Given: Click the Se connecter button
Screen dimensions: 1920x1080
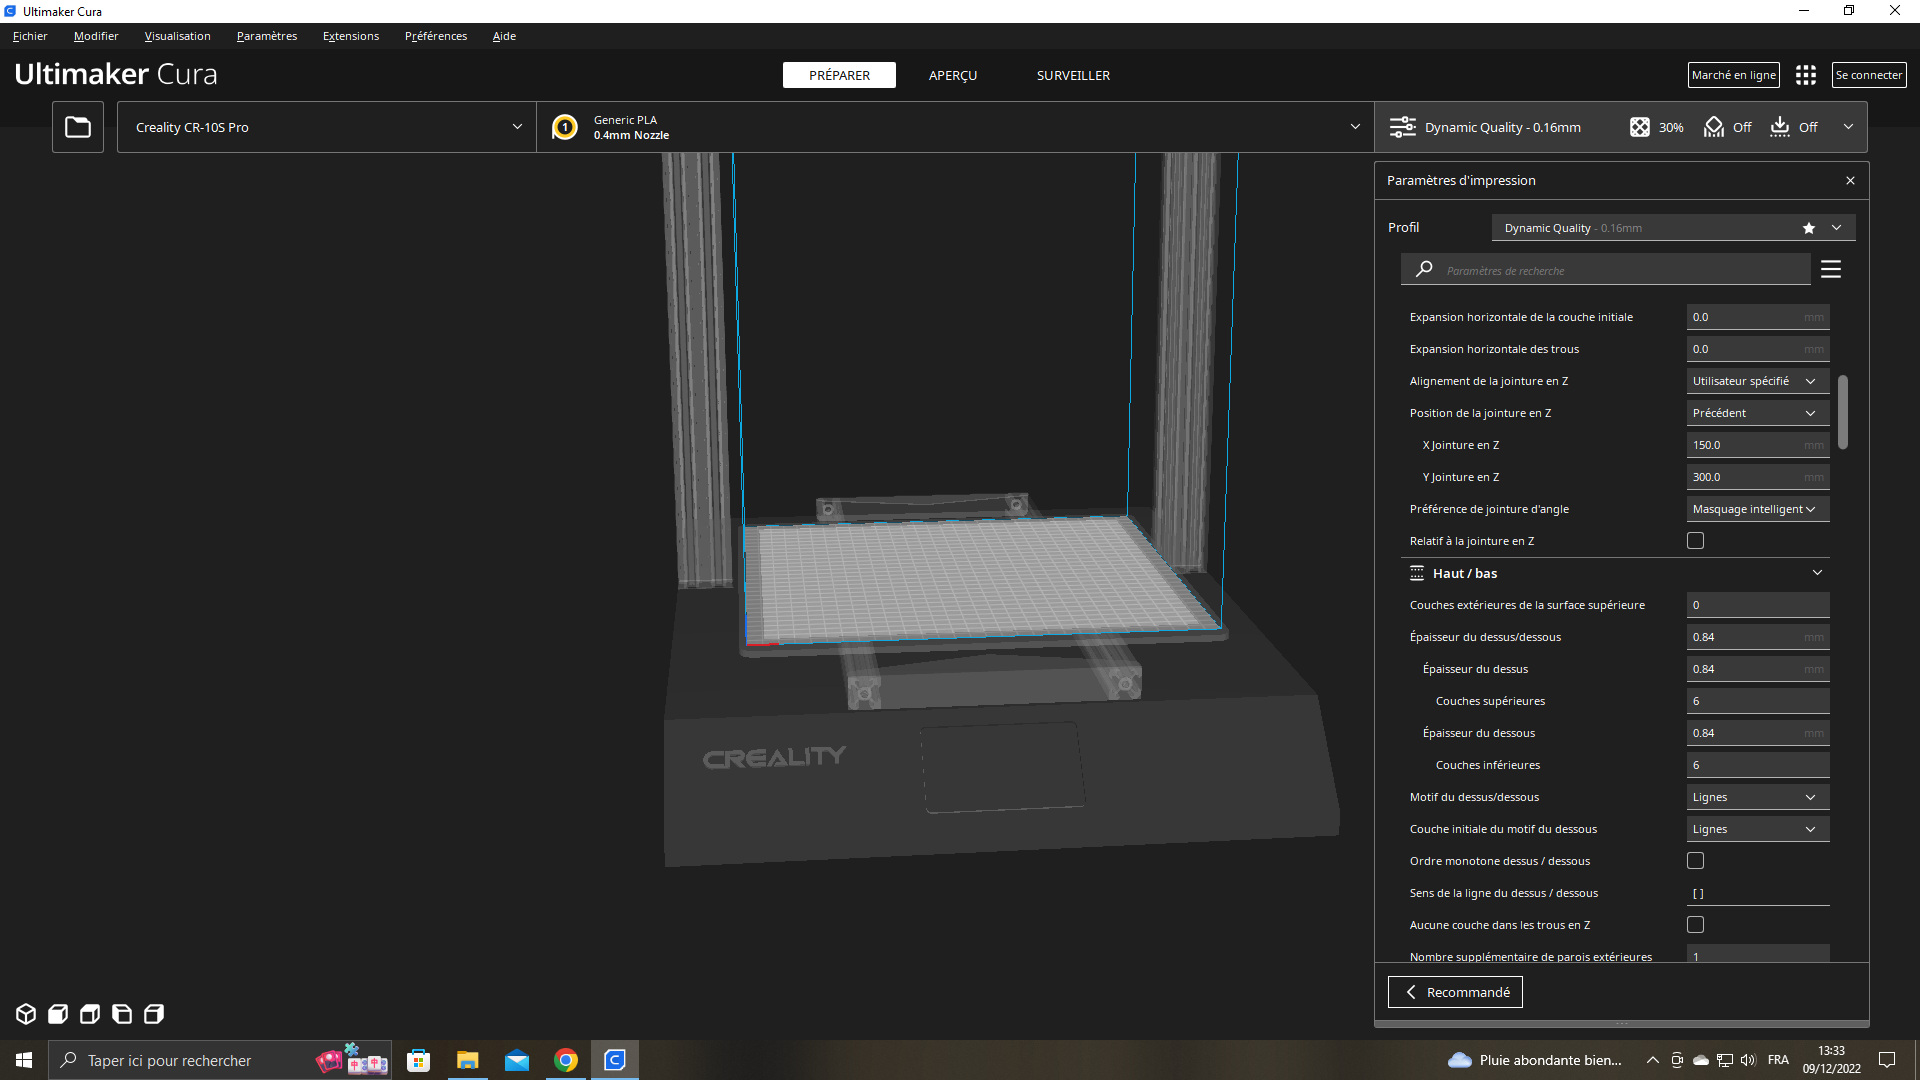Looking at the screenshot, I should tap(1868, 75).
